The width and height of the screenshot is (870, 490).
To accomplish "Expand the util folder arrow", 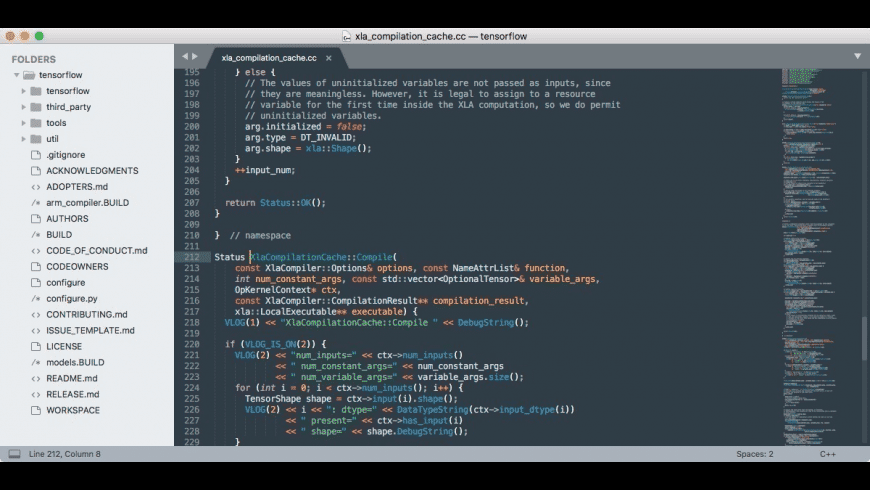I will 24,139.
